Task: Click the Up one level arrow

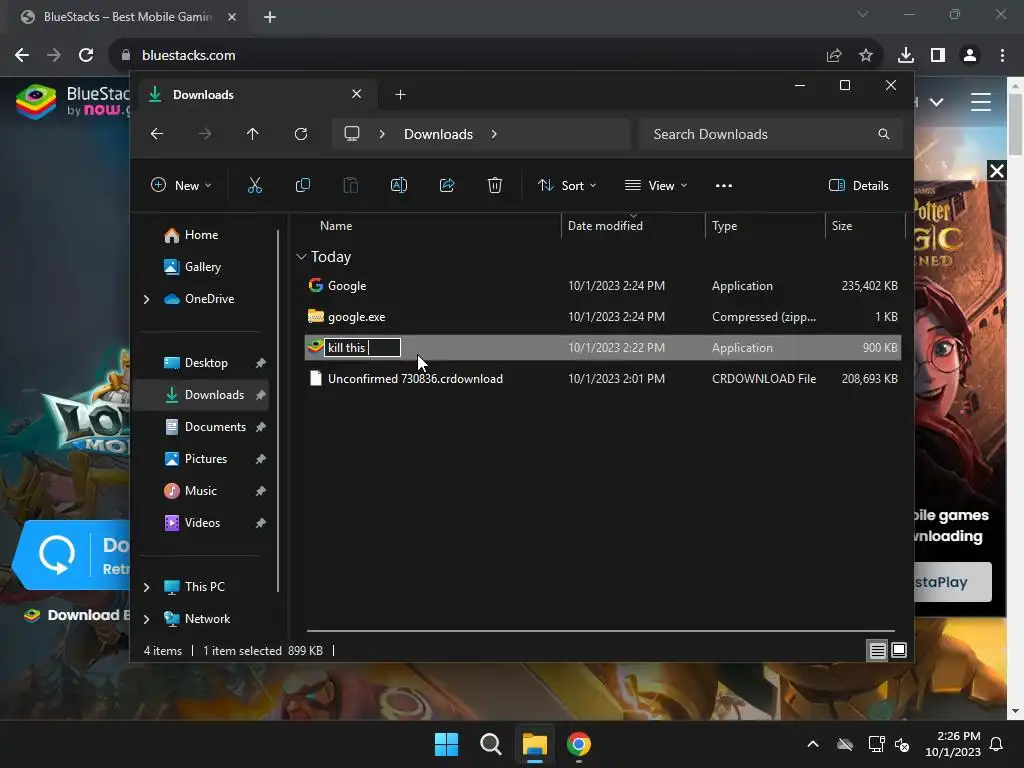Action: coord(253,134)
